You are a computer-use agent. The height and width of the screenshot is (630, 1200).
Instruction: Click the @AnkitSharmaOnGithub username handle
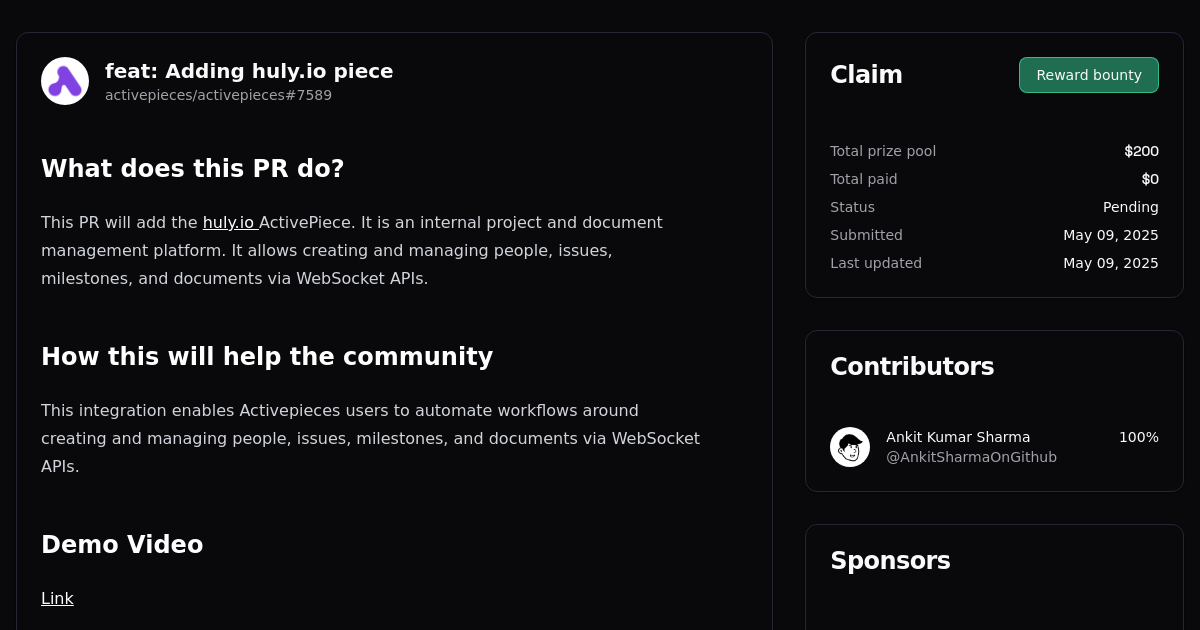[x=971, y=457]
